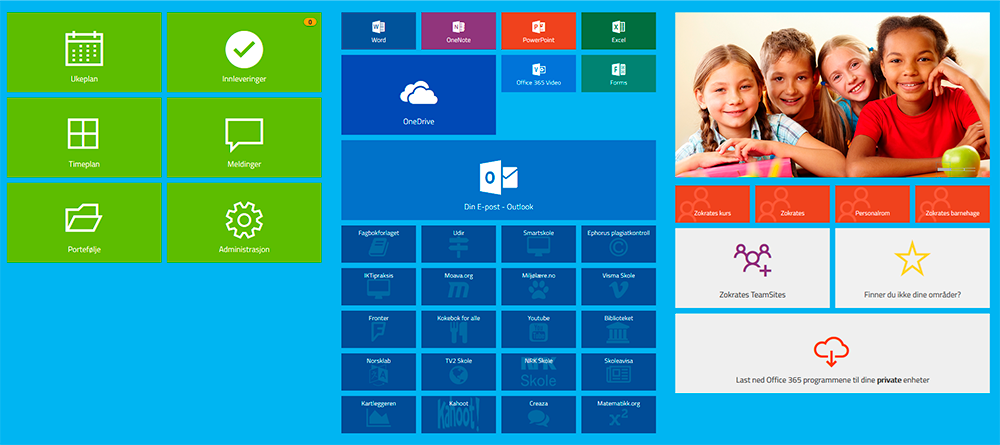
Task: Open the Kokebok for alle tile
Action: click(x=459, y=329)
